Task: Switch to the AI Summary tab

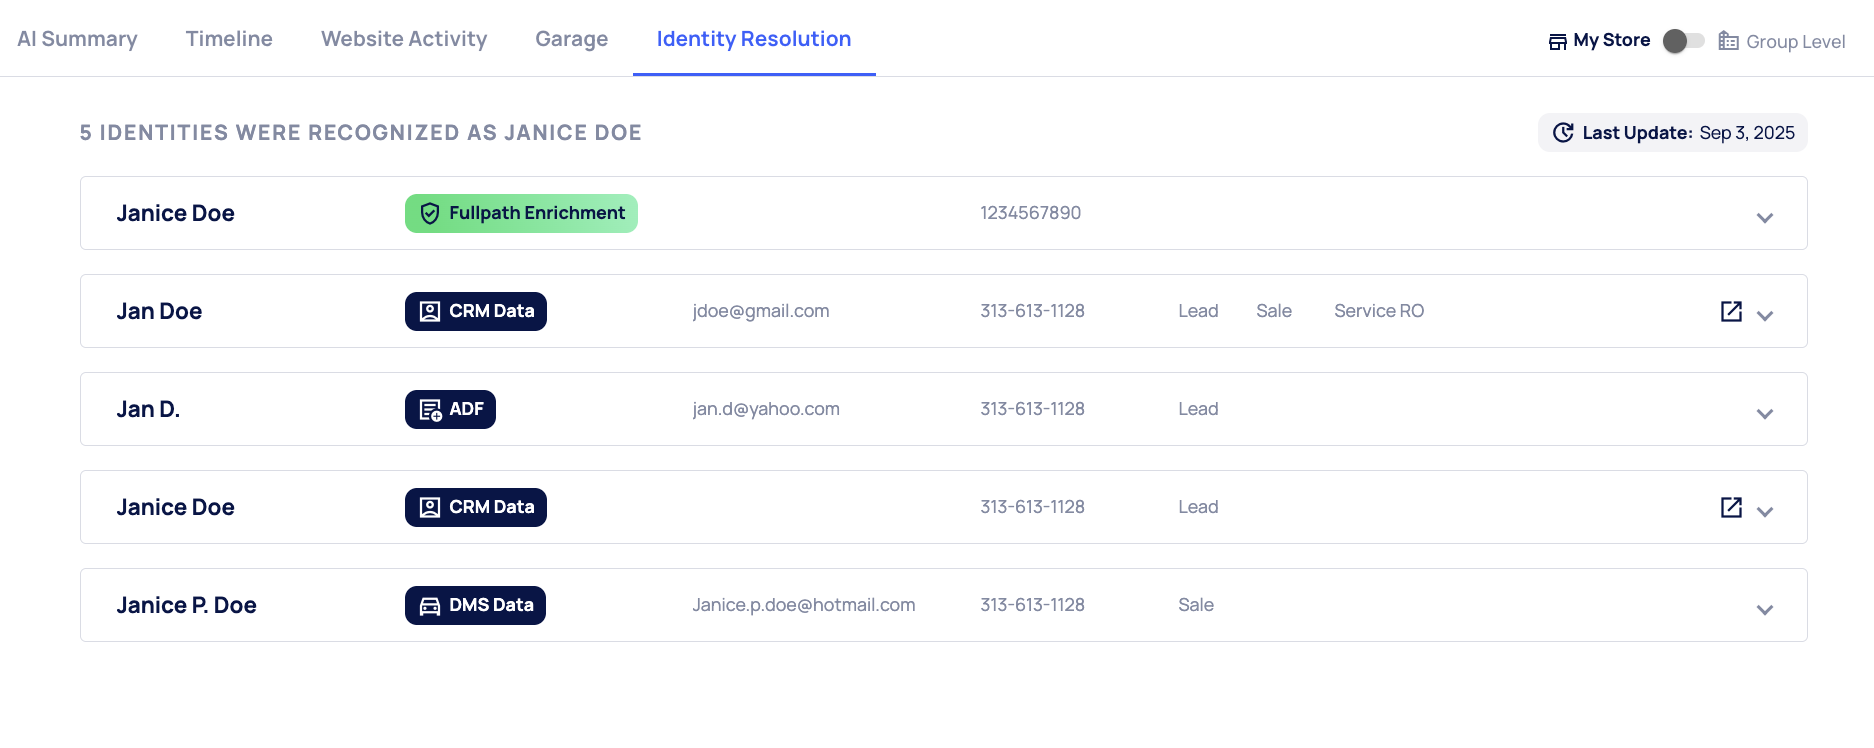Action: 77,39
